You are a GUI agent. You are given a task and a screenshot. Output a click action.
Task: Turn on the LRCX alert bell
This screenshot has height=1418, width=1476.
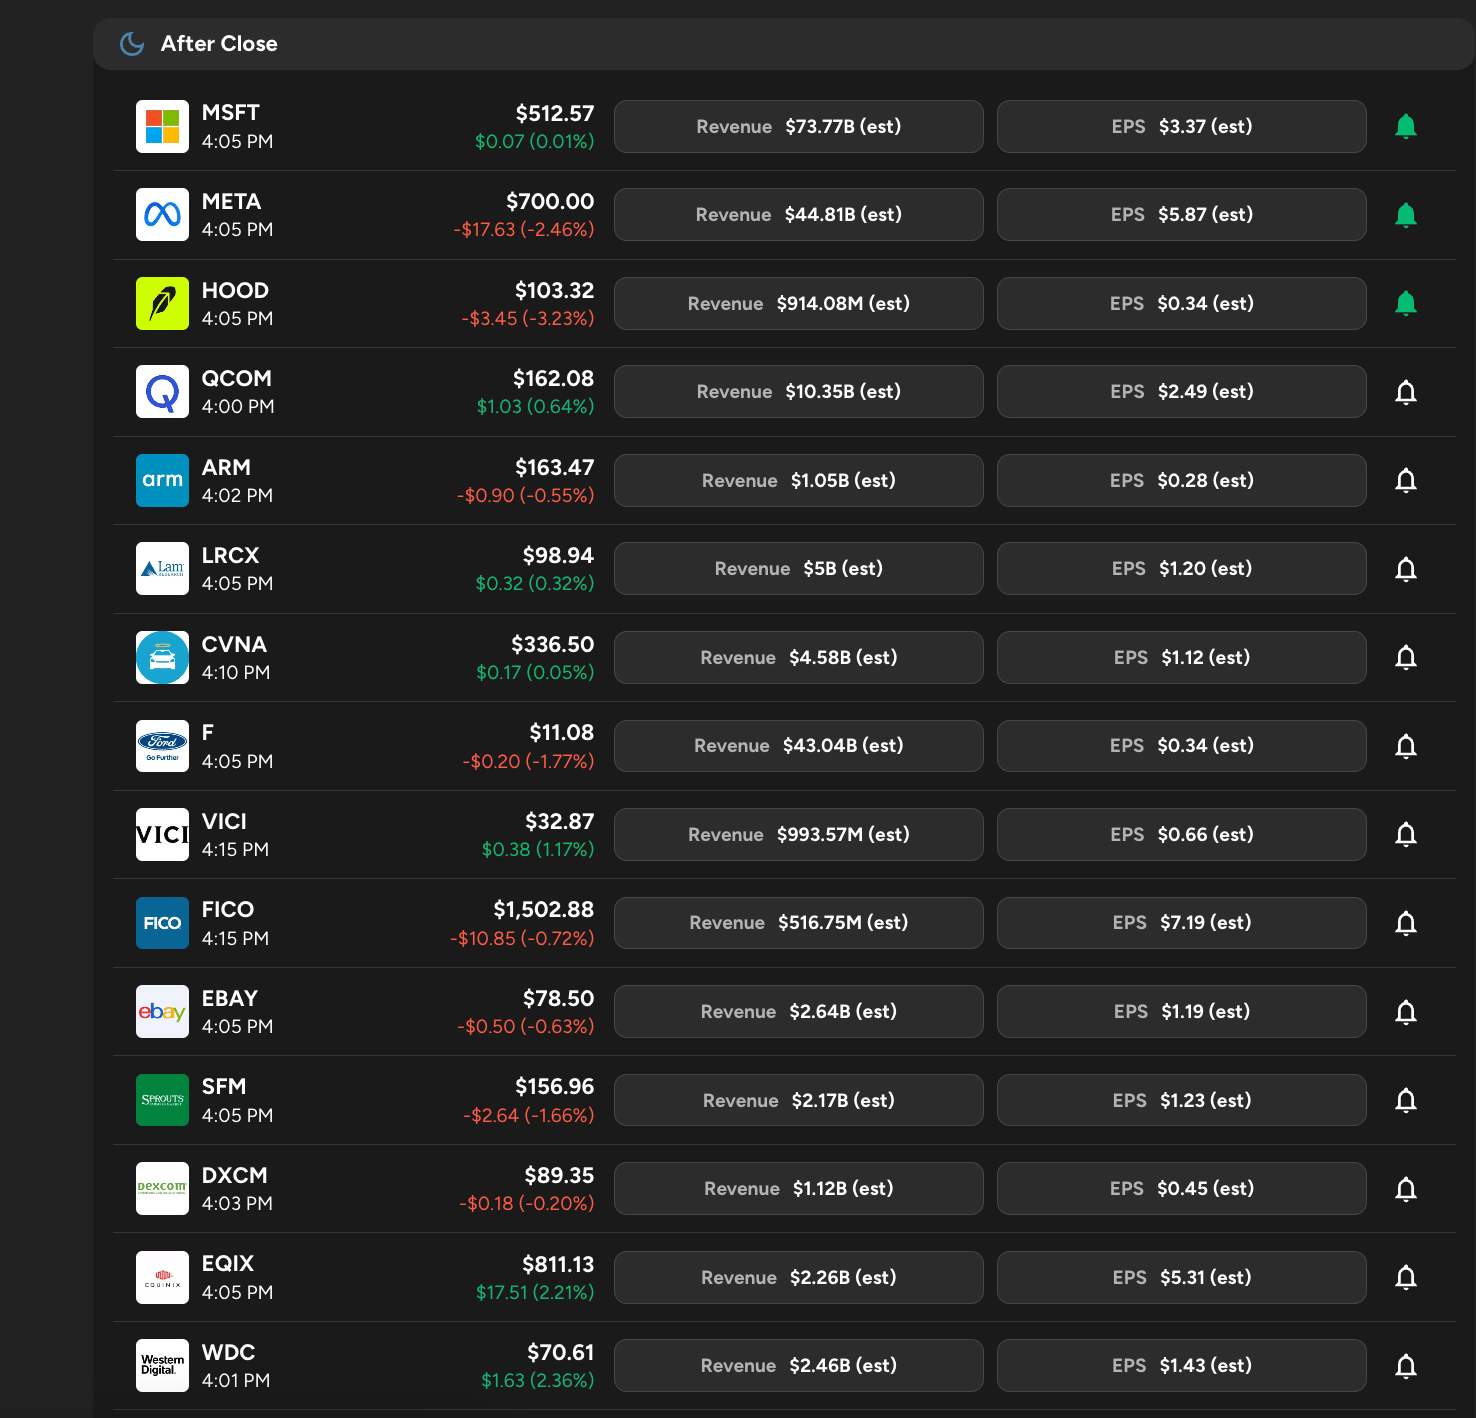[x=1406, y=569]
